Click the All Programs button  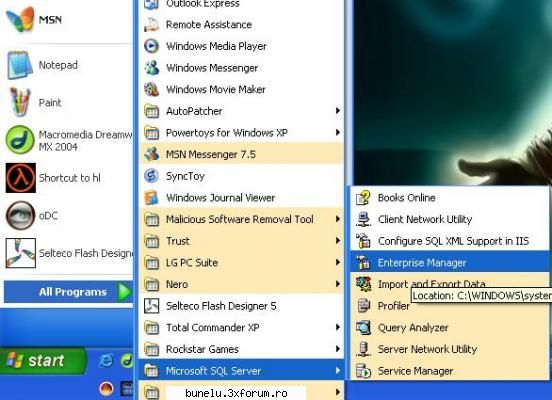click(68, 292)
